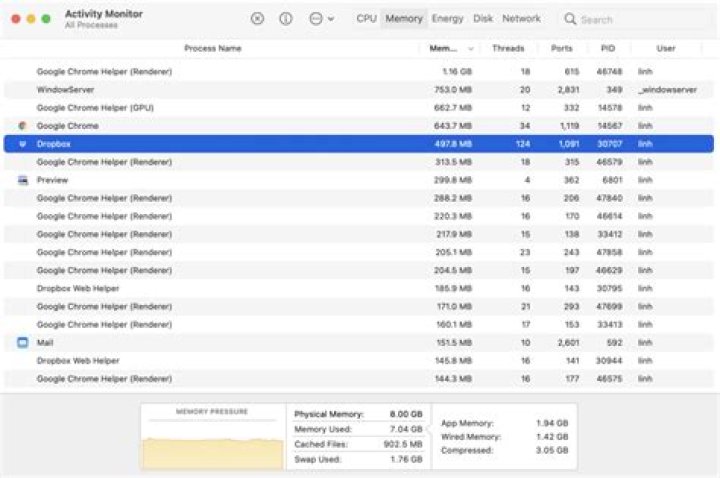Select Chrome Helper (Renderer) using 217.9 MB
Image resolution: width=720 pixels, height=478 pixels.
click(x=359, y=234)
